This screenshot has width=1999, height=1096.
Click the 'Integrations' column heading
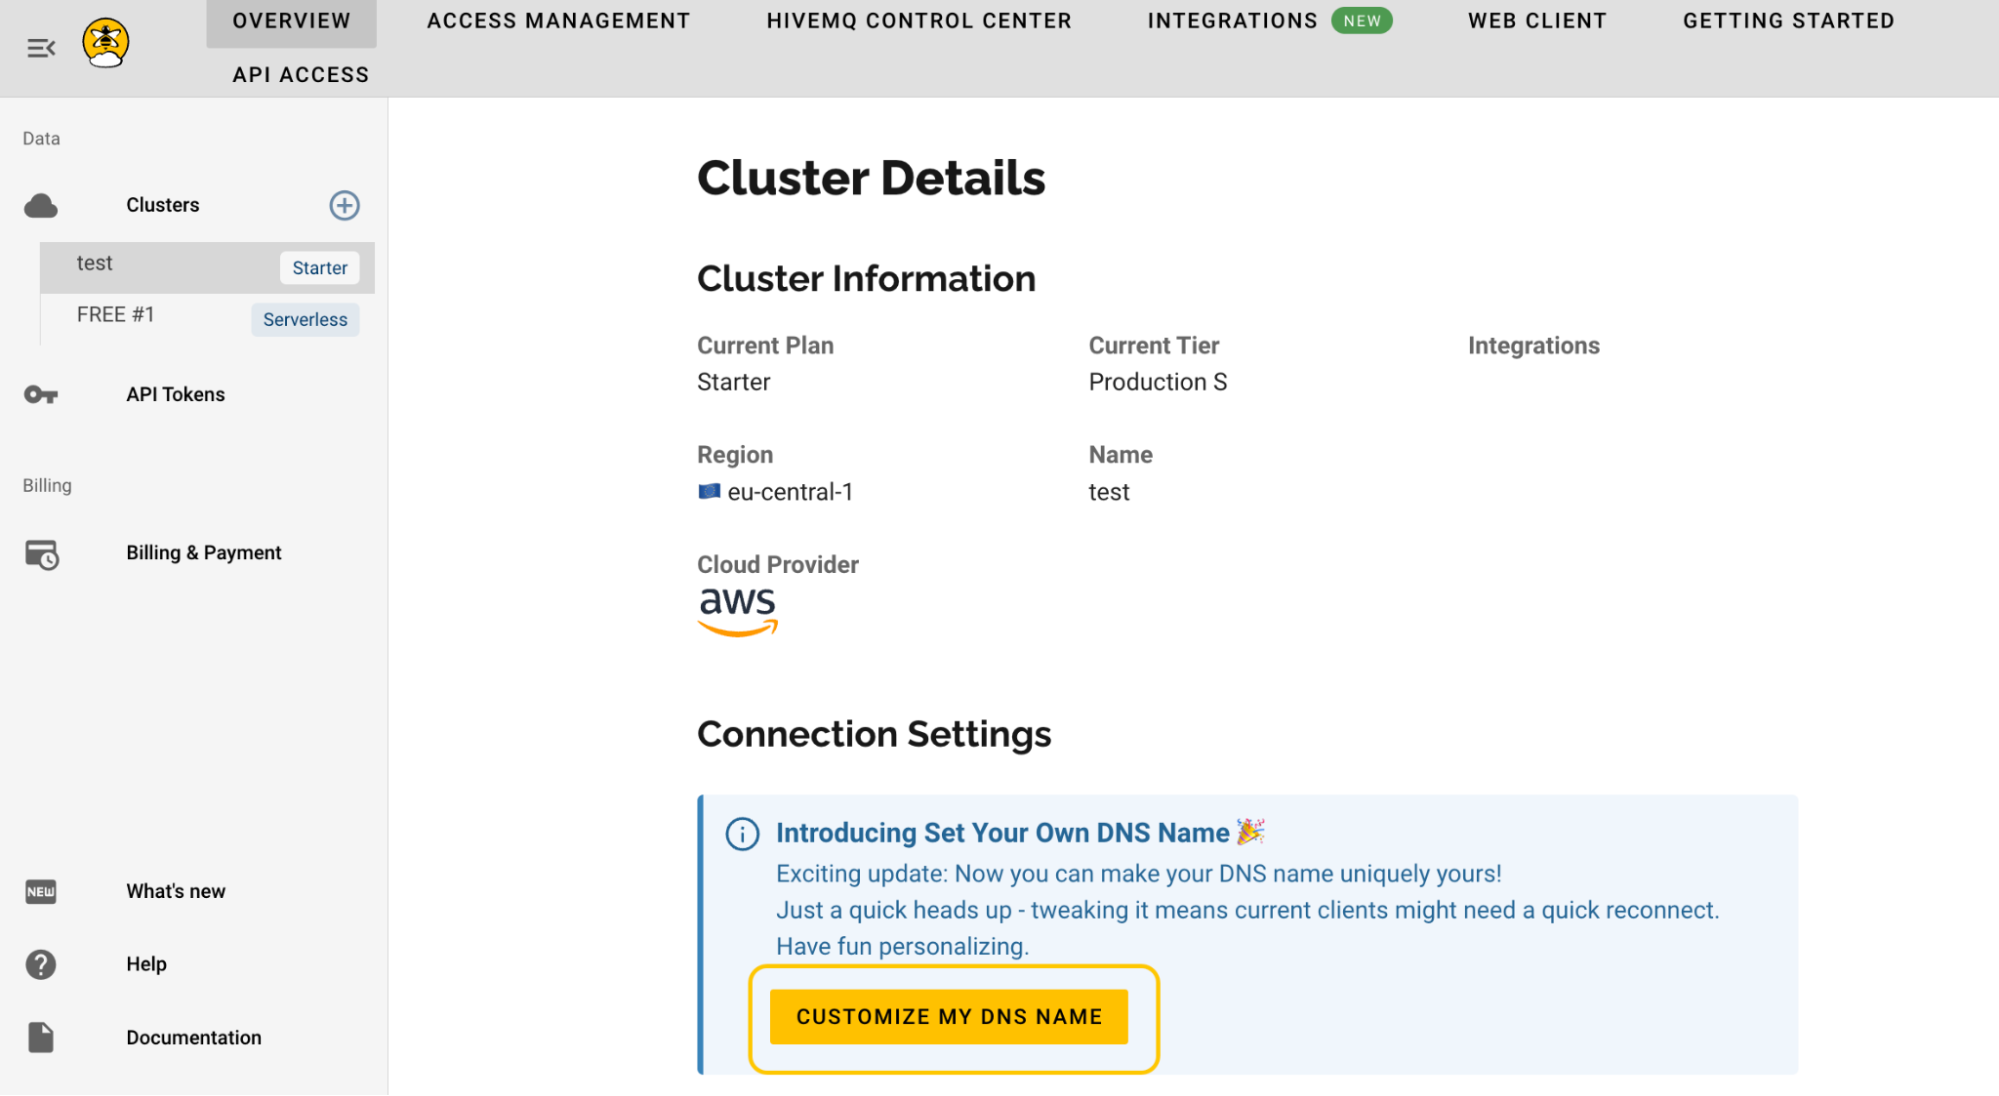click(x=1533, y=346)
